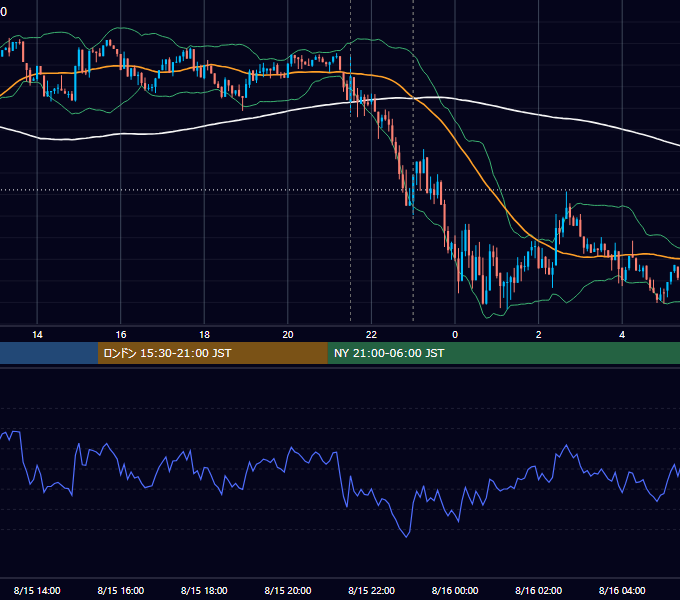Image resolution: width=680 pixels, height=600 pixels.
Task: Select the ロンドン 15:30-21:00 JST session bar
Action: tap(212, 353)
